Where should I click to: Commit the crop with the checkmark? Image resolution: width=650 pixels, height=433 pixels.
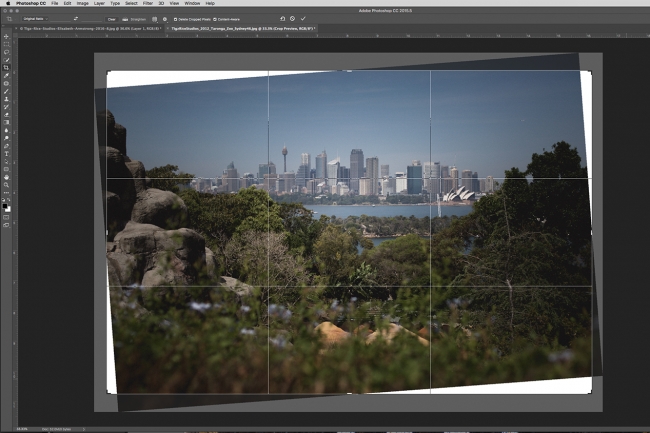point(303,19)
